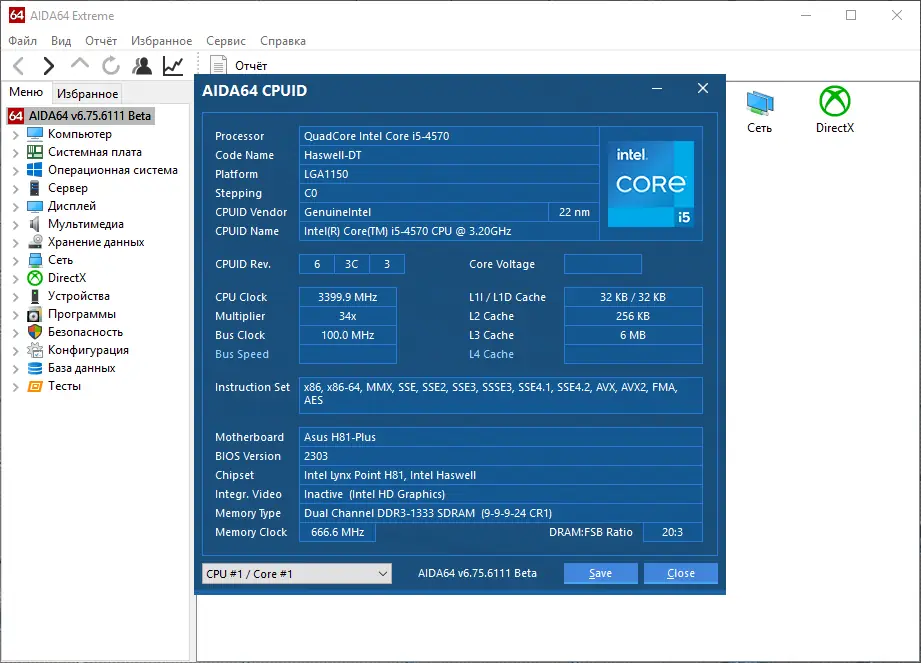Maximize the AIDA64 Extreme main window
The image size is (921, 663).
(x=851, y=15)
